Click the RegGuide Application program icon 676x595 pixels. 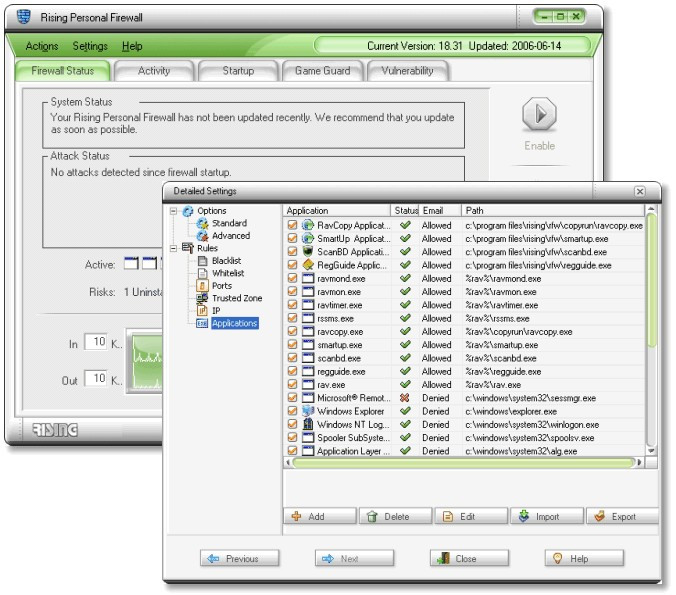pos(308,265)
